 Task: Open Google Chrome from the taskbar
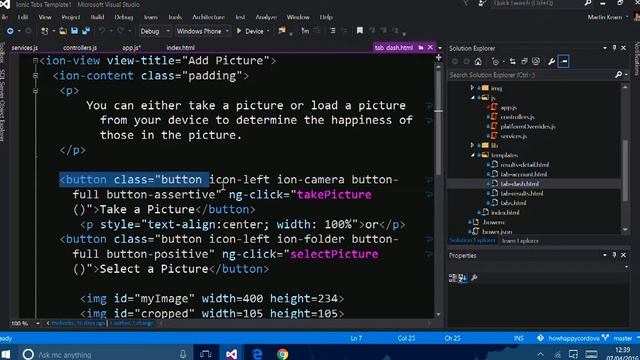282,354
